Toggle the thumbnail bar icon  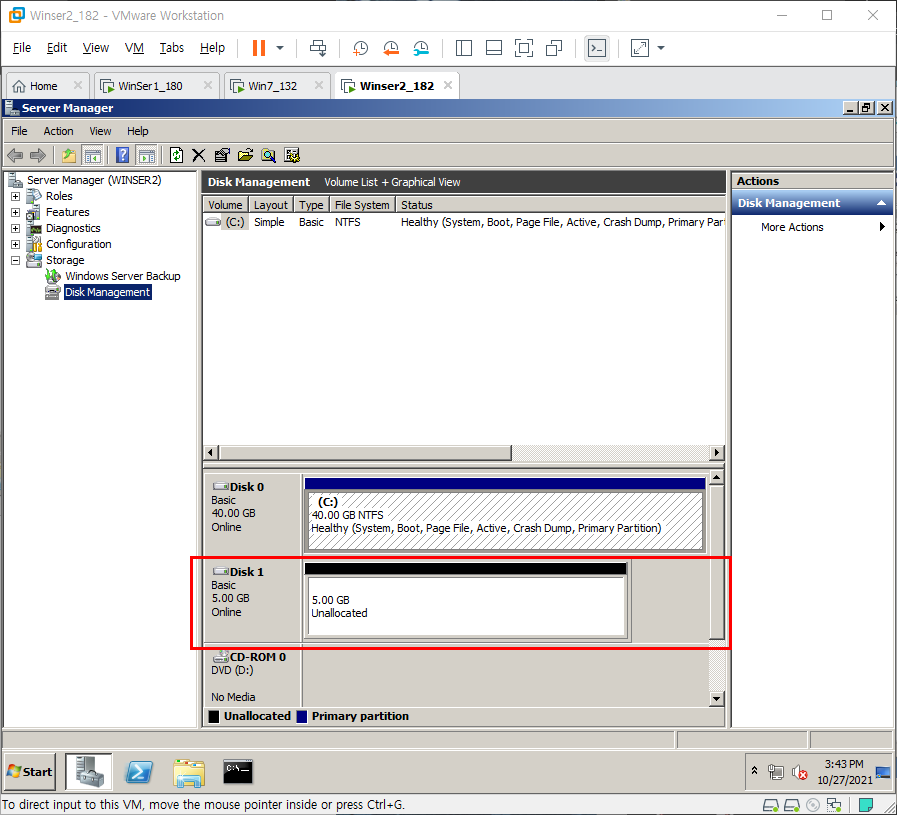(494, 48)
